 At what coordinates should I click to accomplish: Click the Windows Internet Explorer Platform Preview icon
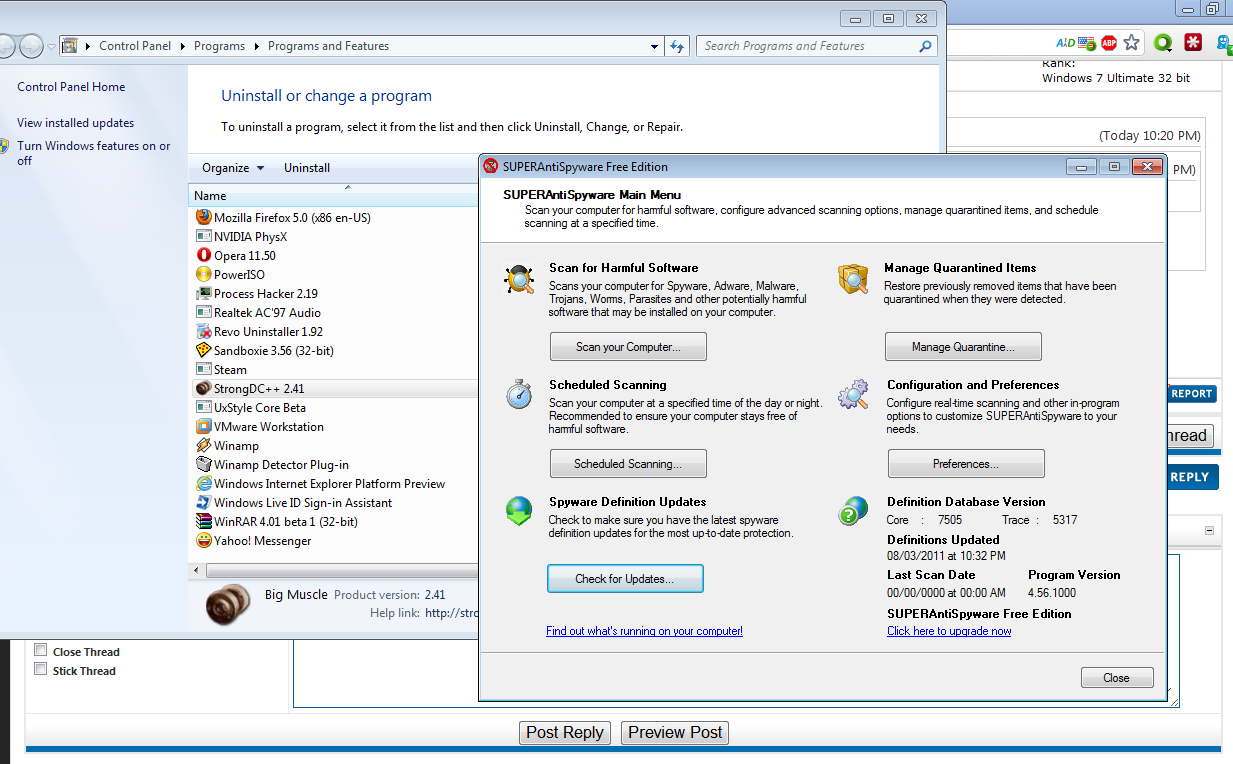tap(204, 483)
